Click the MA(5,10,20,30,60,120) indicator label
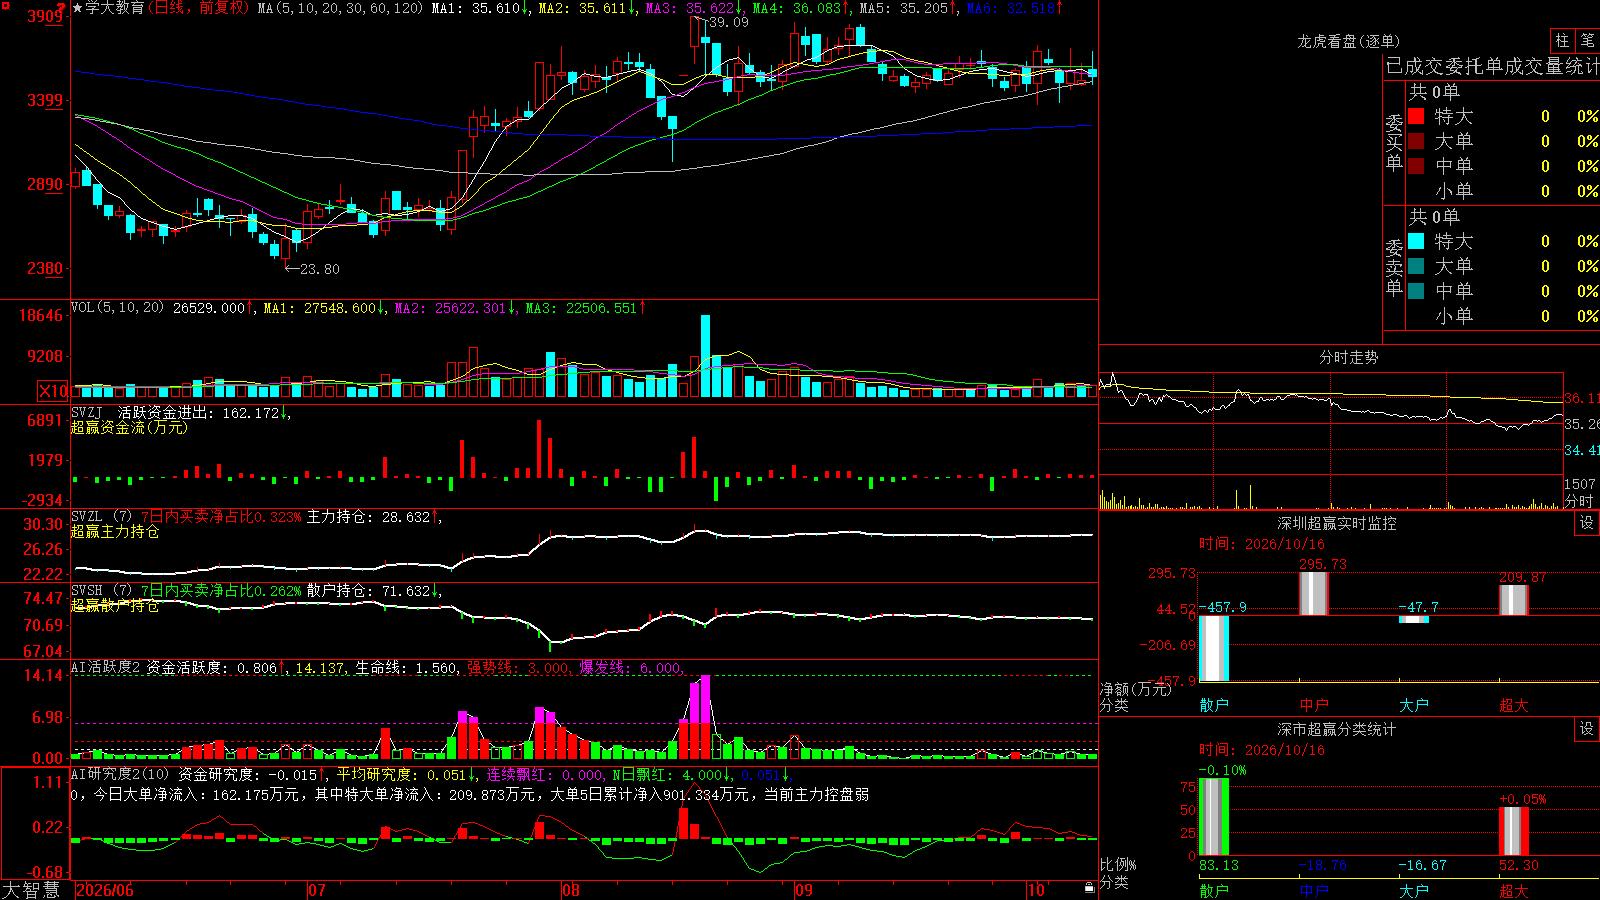 click(340, 8)
